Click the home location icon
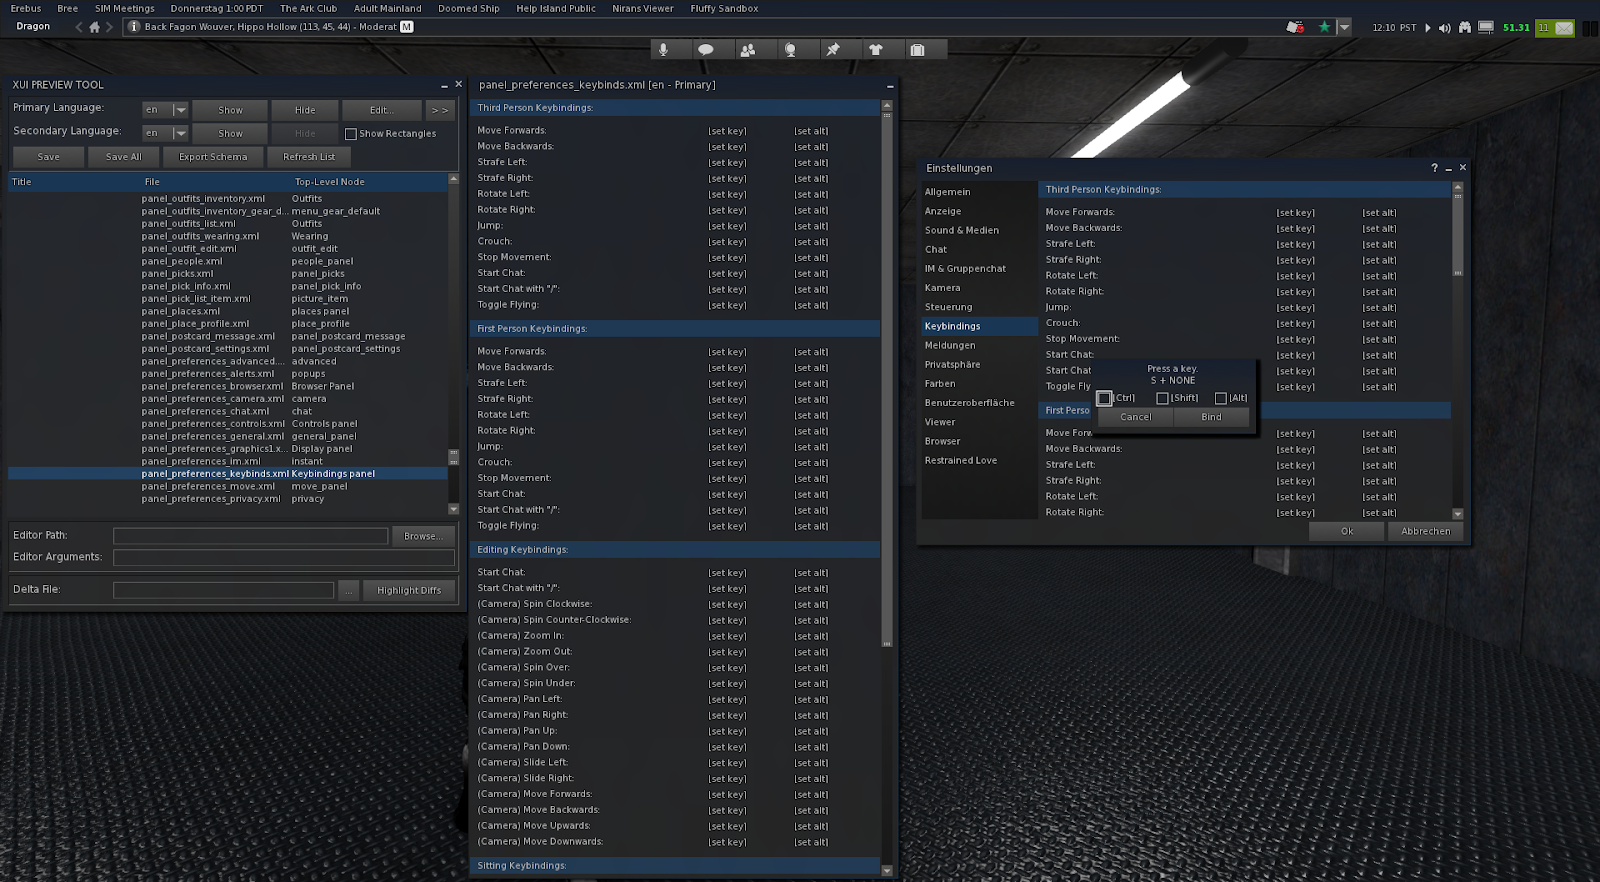This screenshot has width=1600, height=882. tap(95, 27)
